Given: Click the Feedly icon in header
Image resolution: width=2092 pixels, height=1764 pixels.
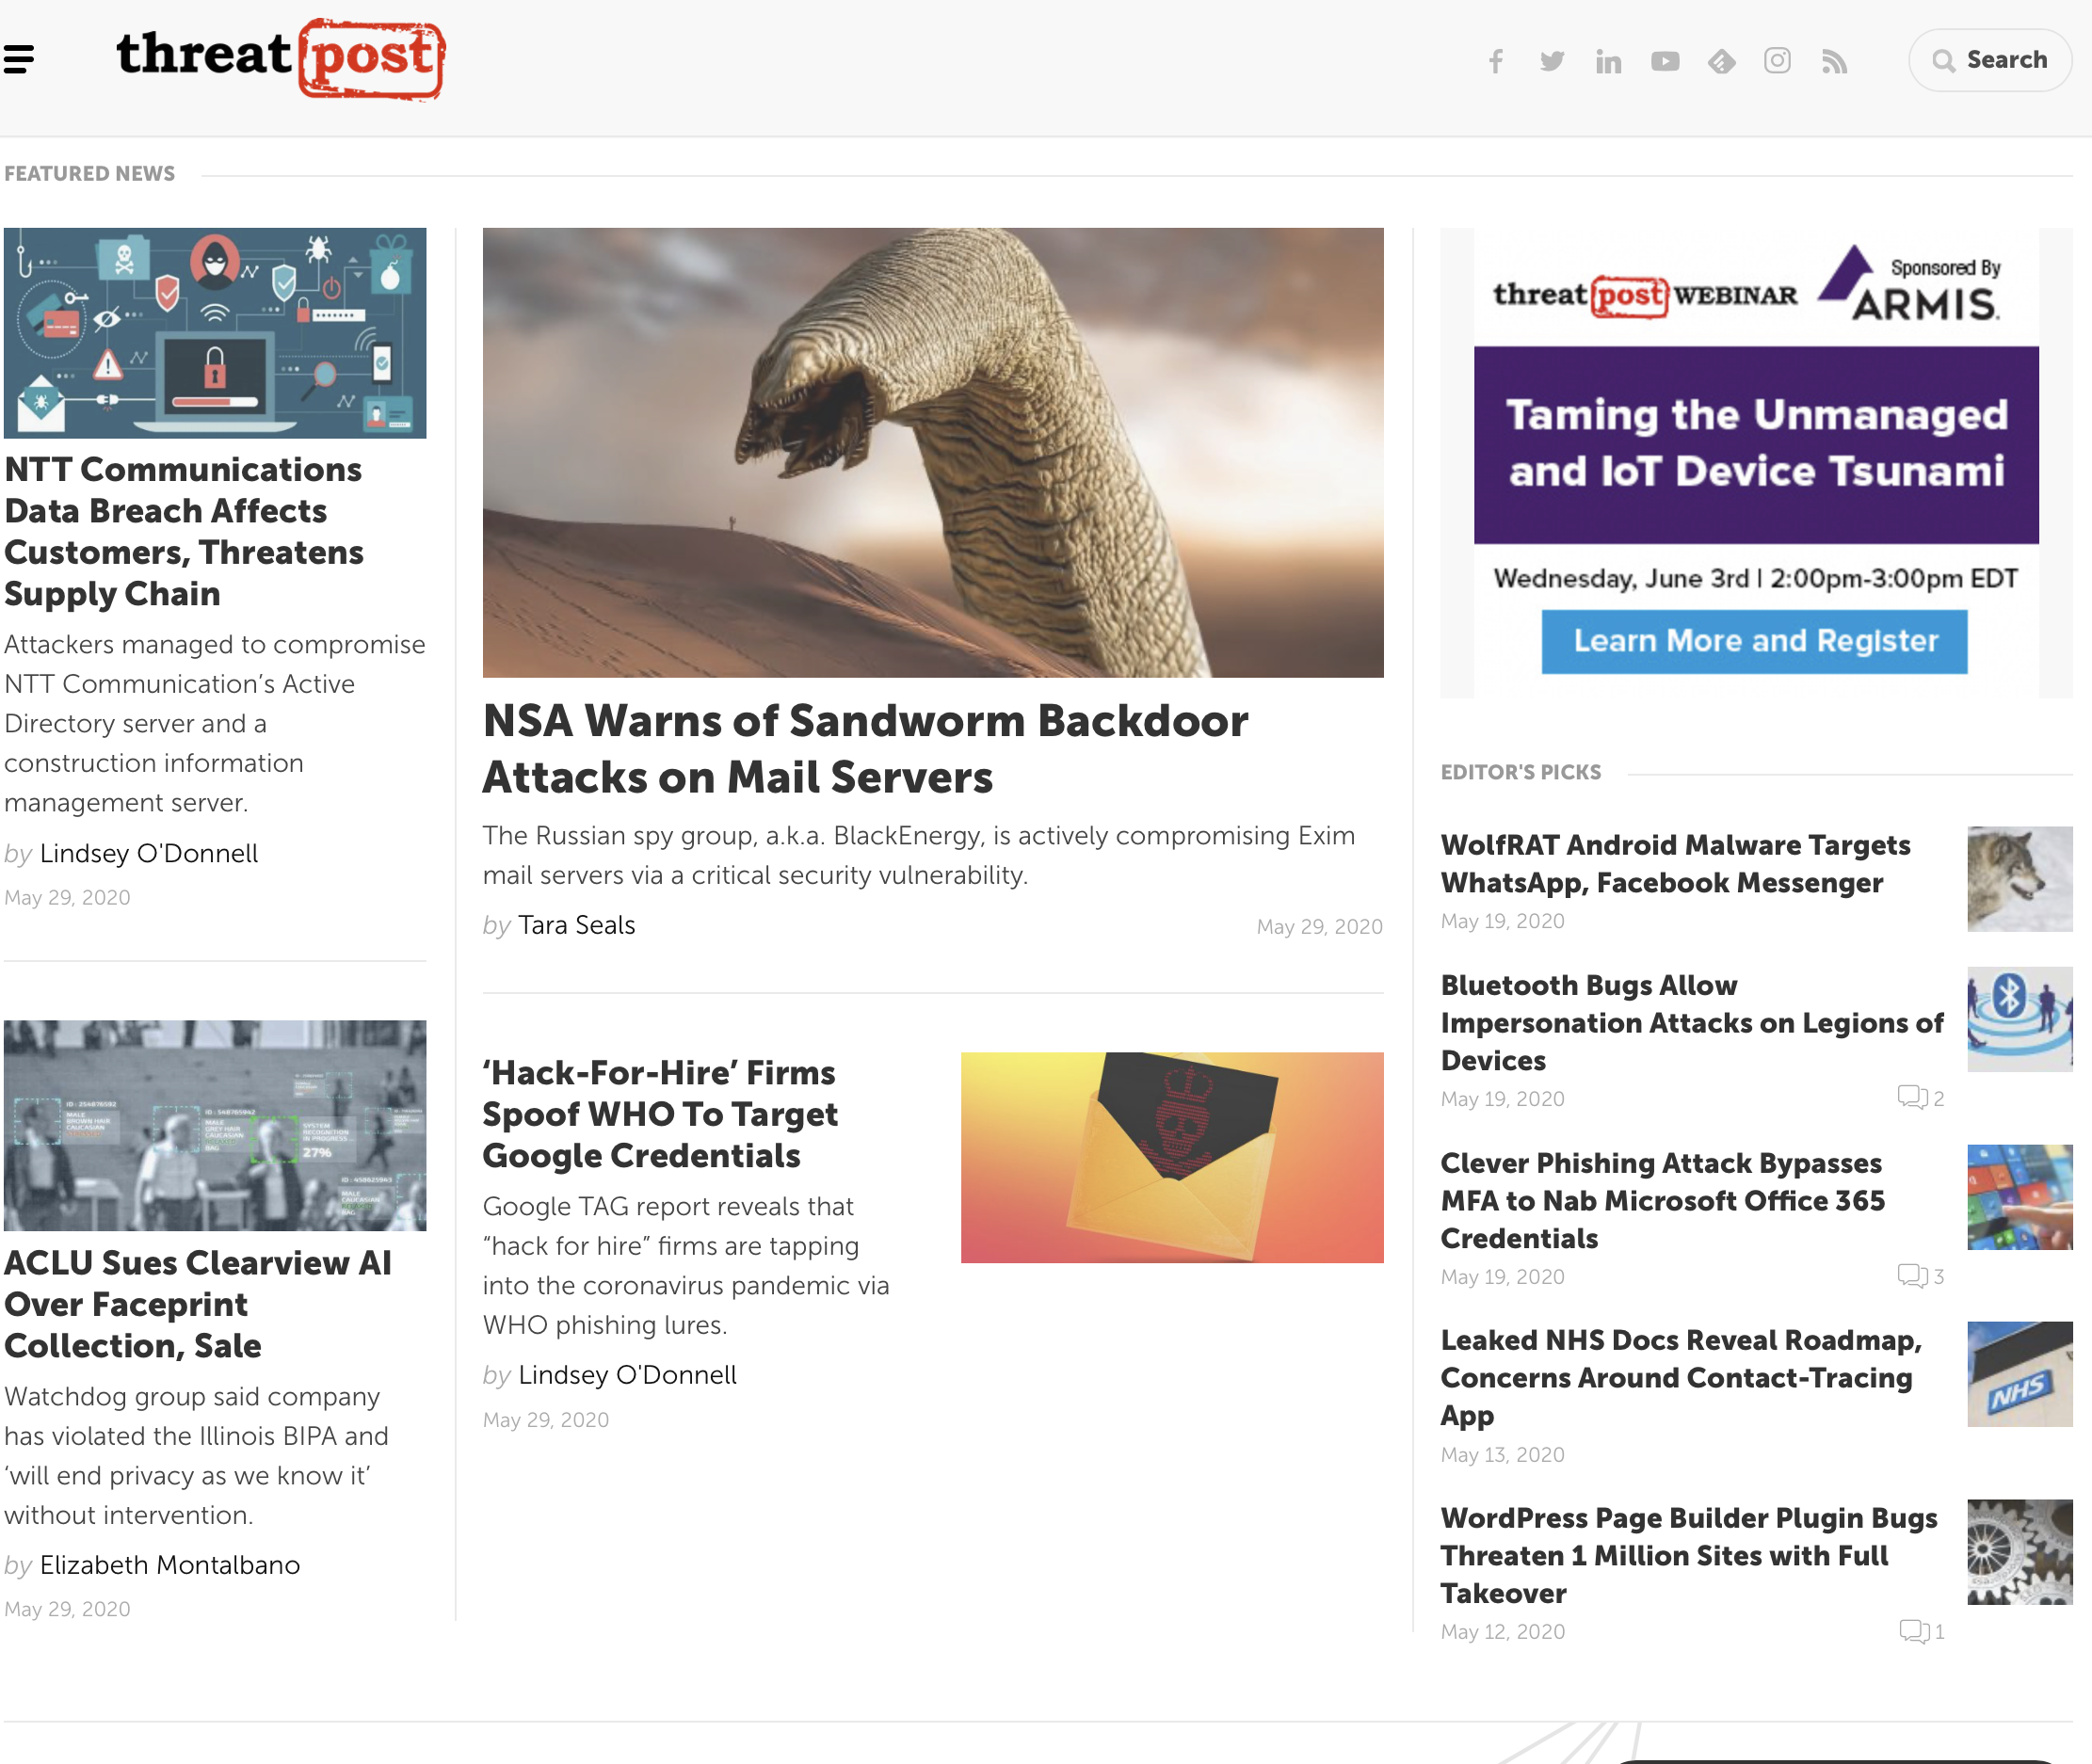Looking at the screenshot, I should tap(1721, 61).
